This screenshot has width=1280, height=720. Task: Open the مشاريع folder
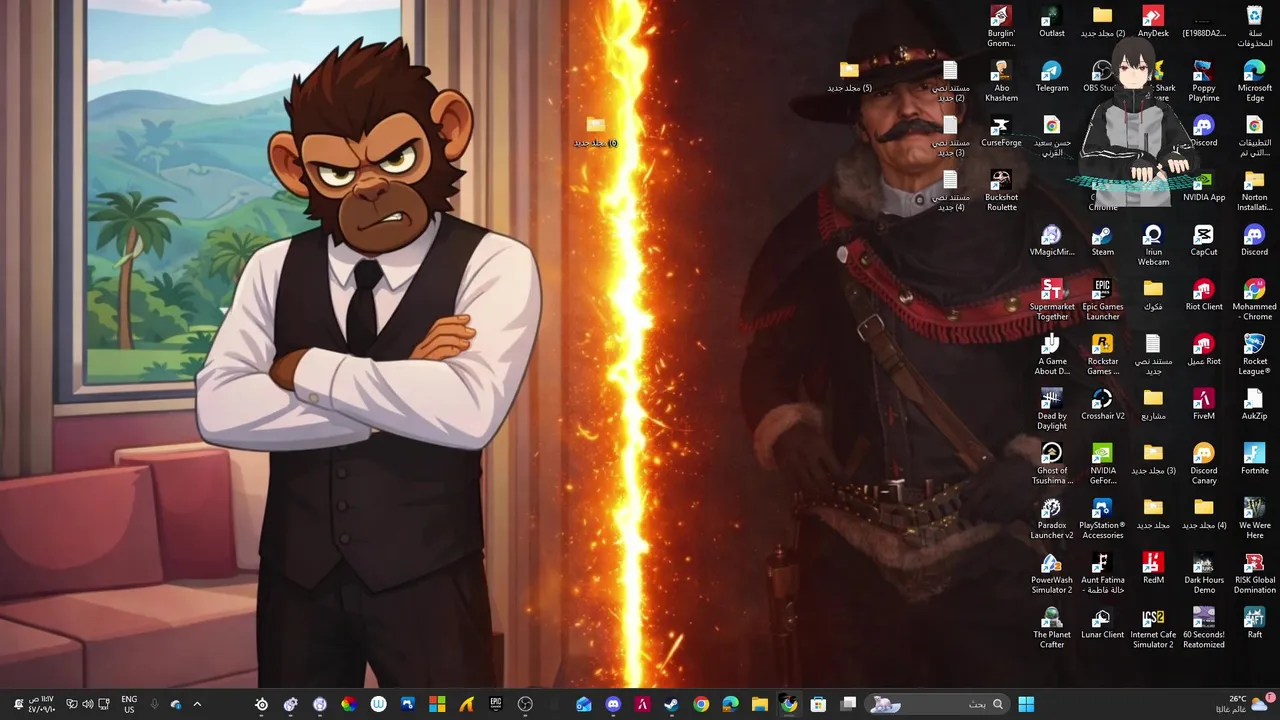(x=1153, y=405)
